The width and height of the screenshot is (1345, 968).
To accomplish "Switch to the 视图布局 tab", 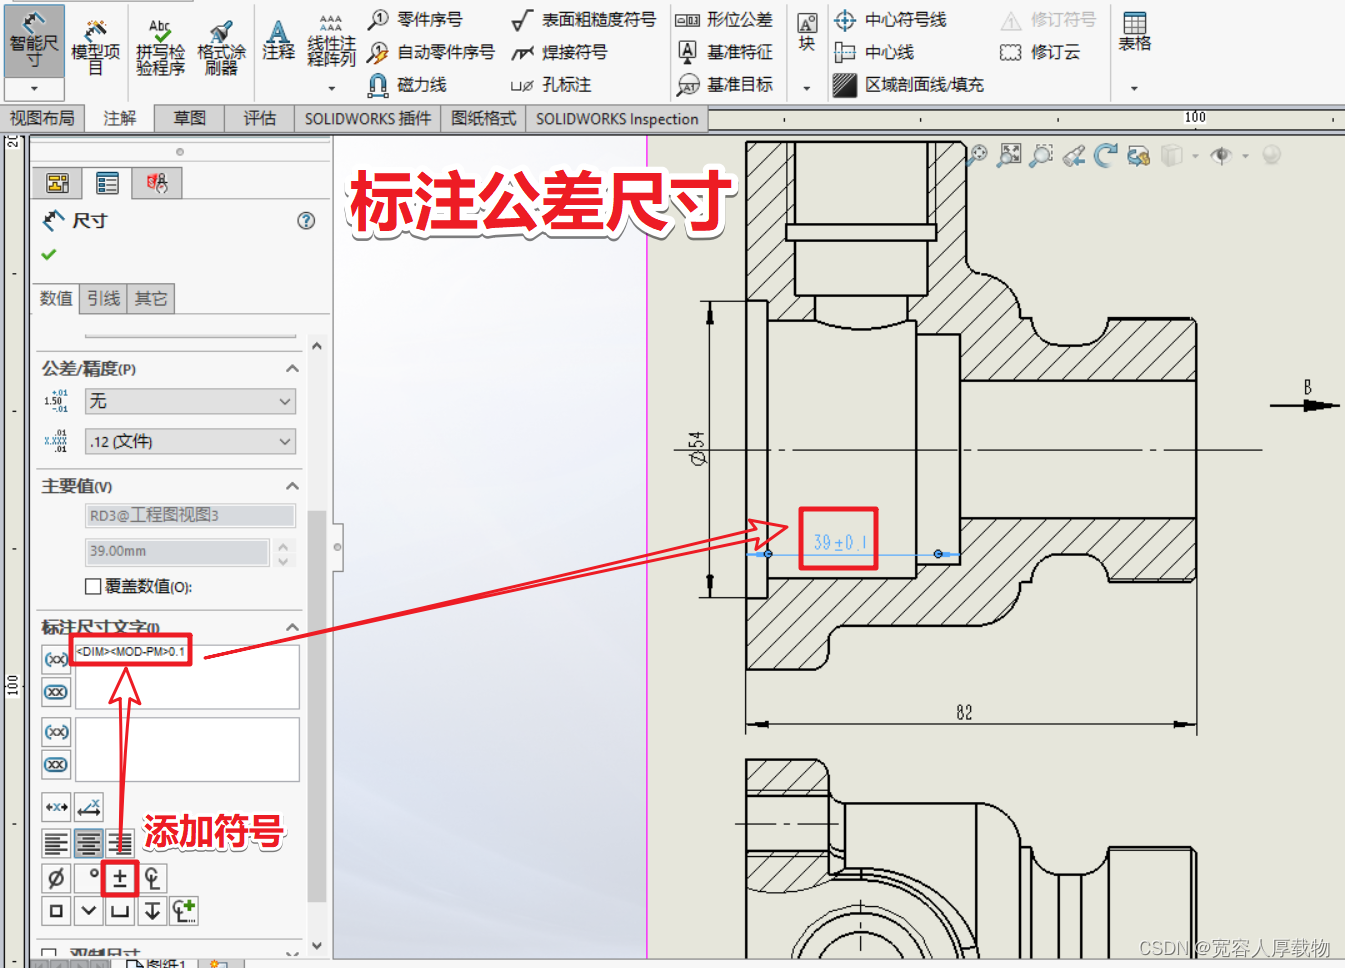I will click(42, 118).
